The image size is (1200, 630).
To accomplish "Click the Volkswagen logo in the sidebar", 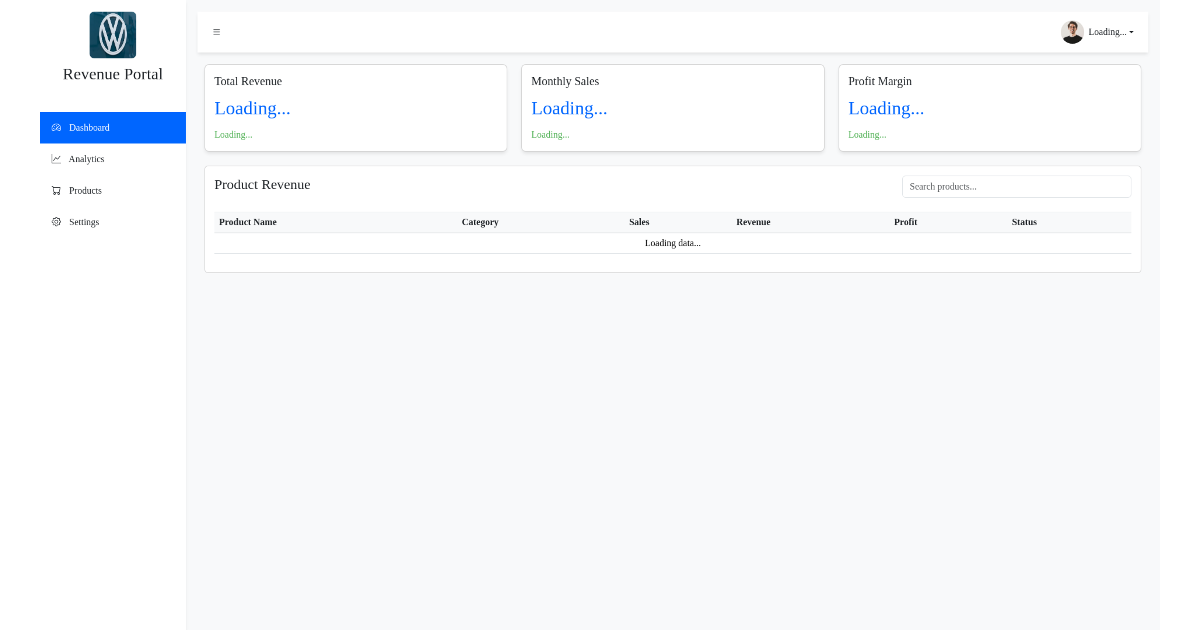I will click(112, 34).
